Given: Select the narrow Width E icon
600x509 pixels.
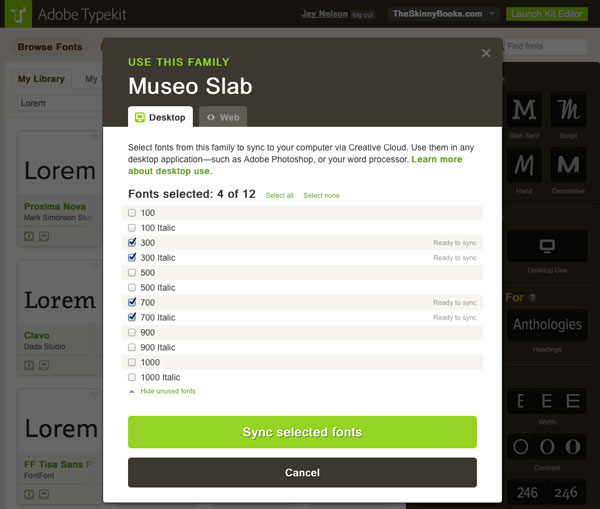Looking at the screenshot, I should [x=520, y=401].
